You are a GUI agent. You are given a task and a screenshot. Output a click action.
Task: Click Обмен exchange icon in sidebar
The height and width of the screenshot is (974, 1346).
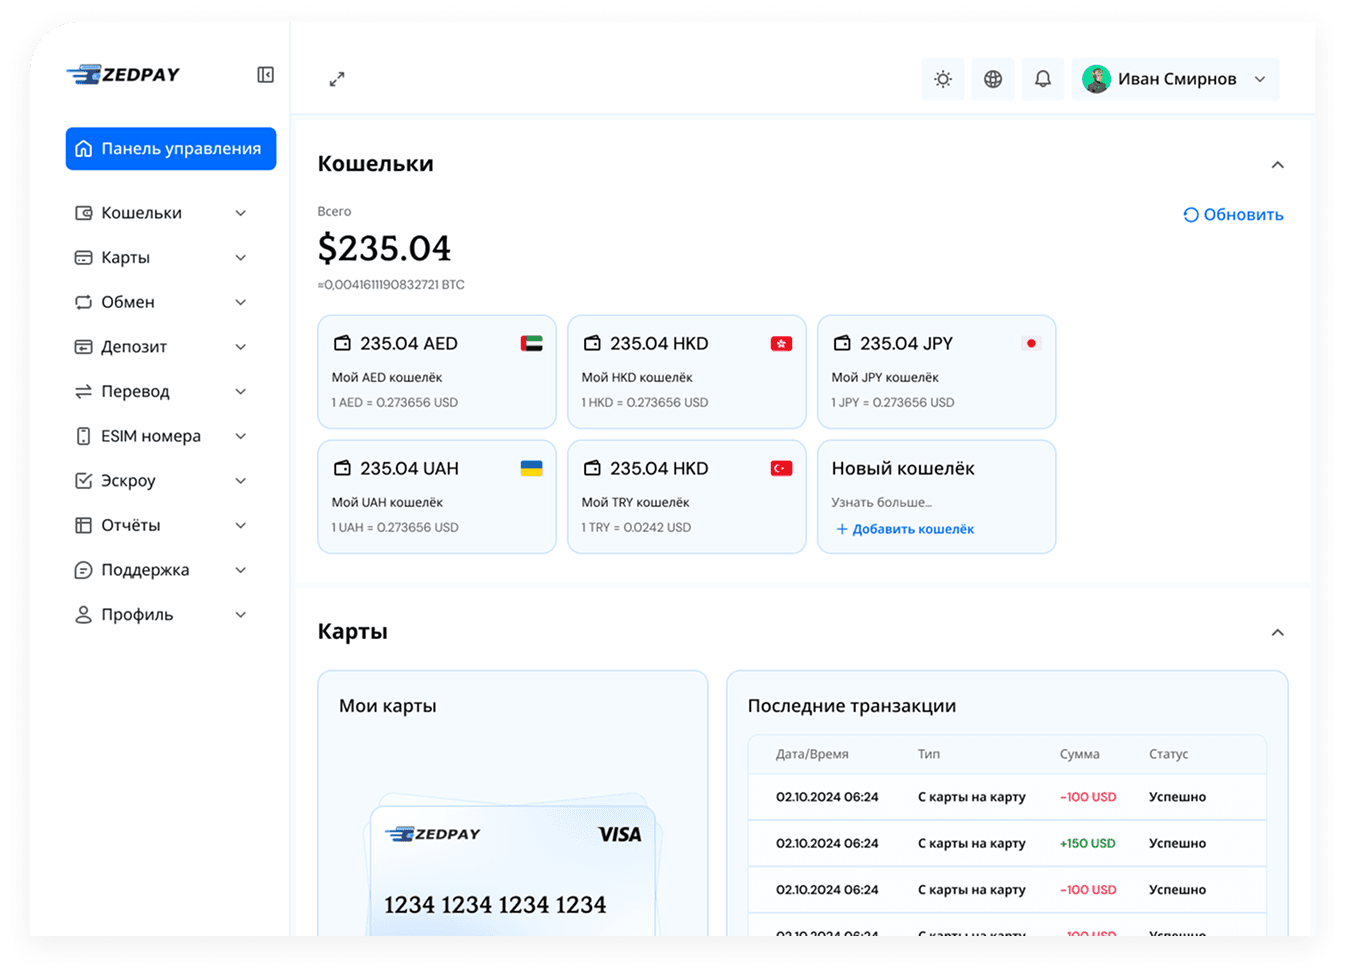[x=84, y=302]
